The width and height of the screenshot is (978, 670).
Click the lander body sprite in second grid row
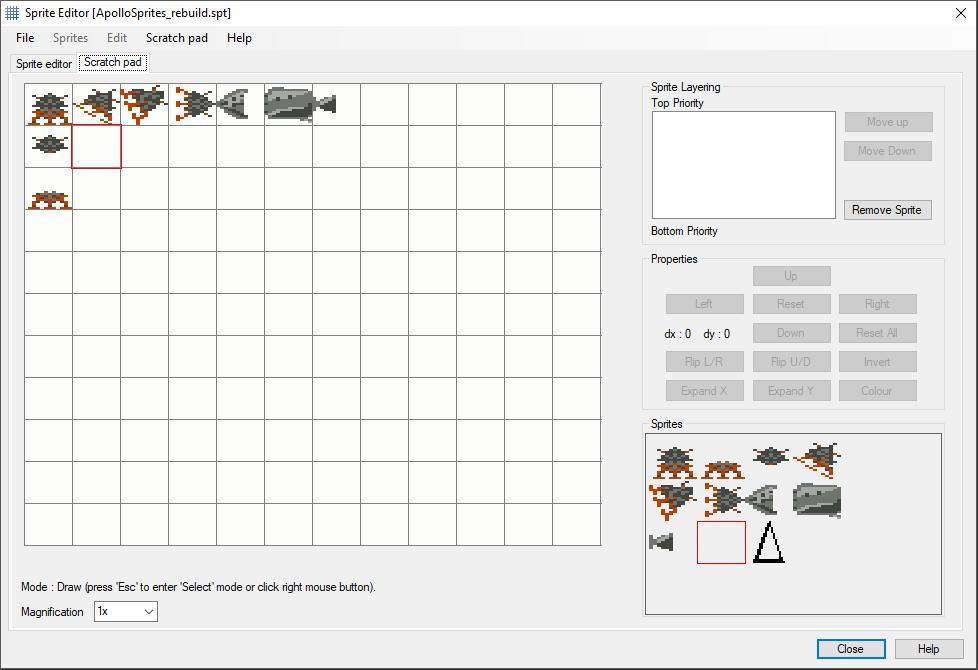click(49, 145)
